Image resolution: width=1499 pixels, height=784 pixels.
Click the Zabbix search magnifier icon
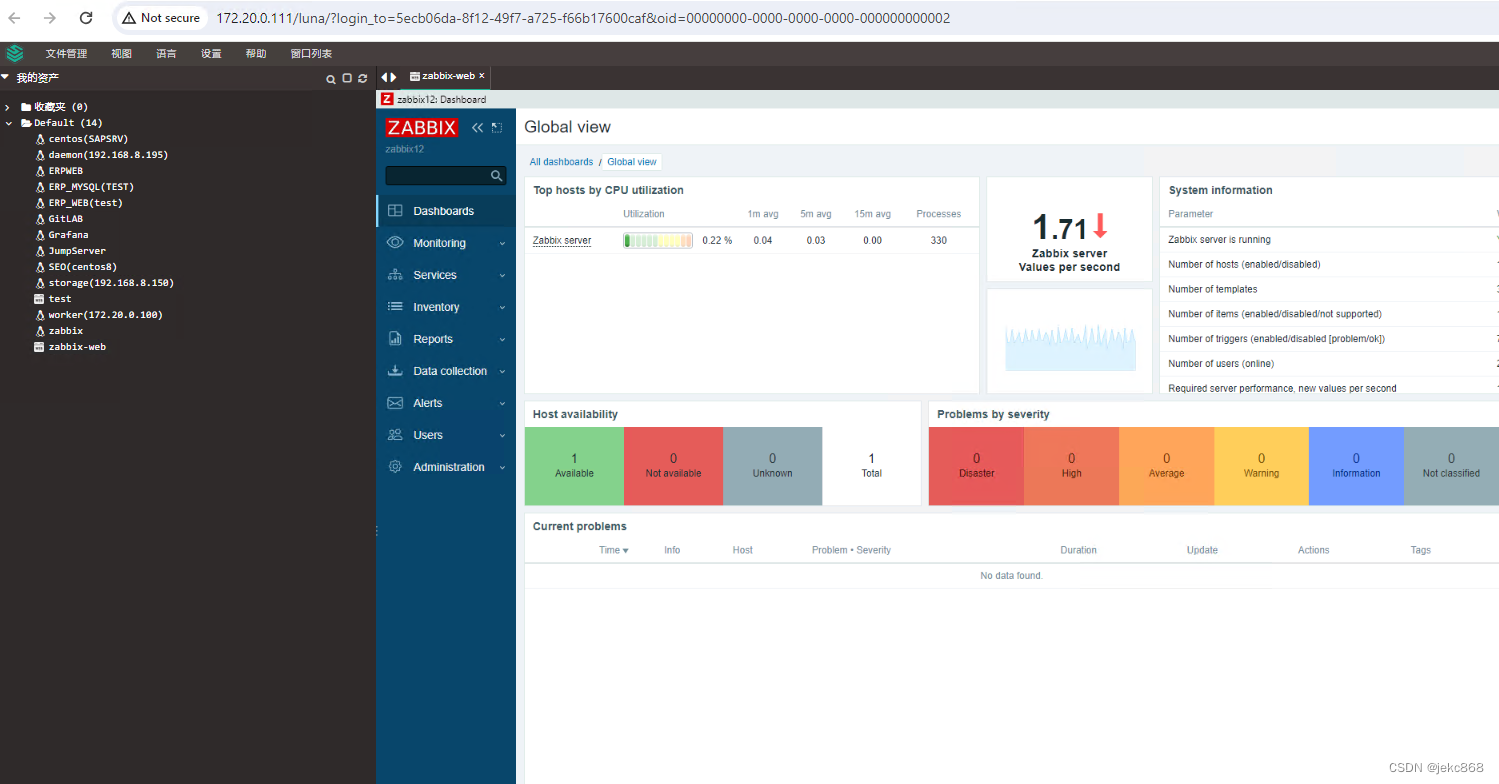(496, 176)
